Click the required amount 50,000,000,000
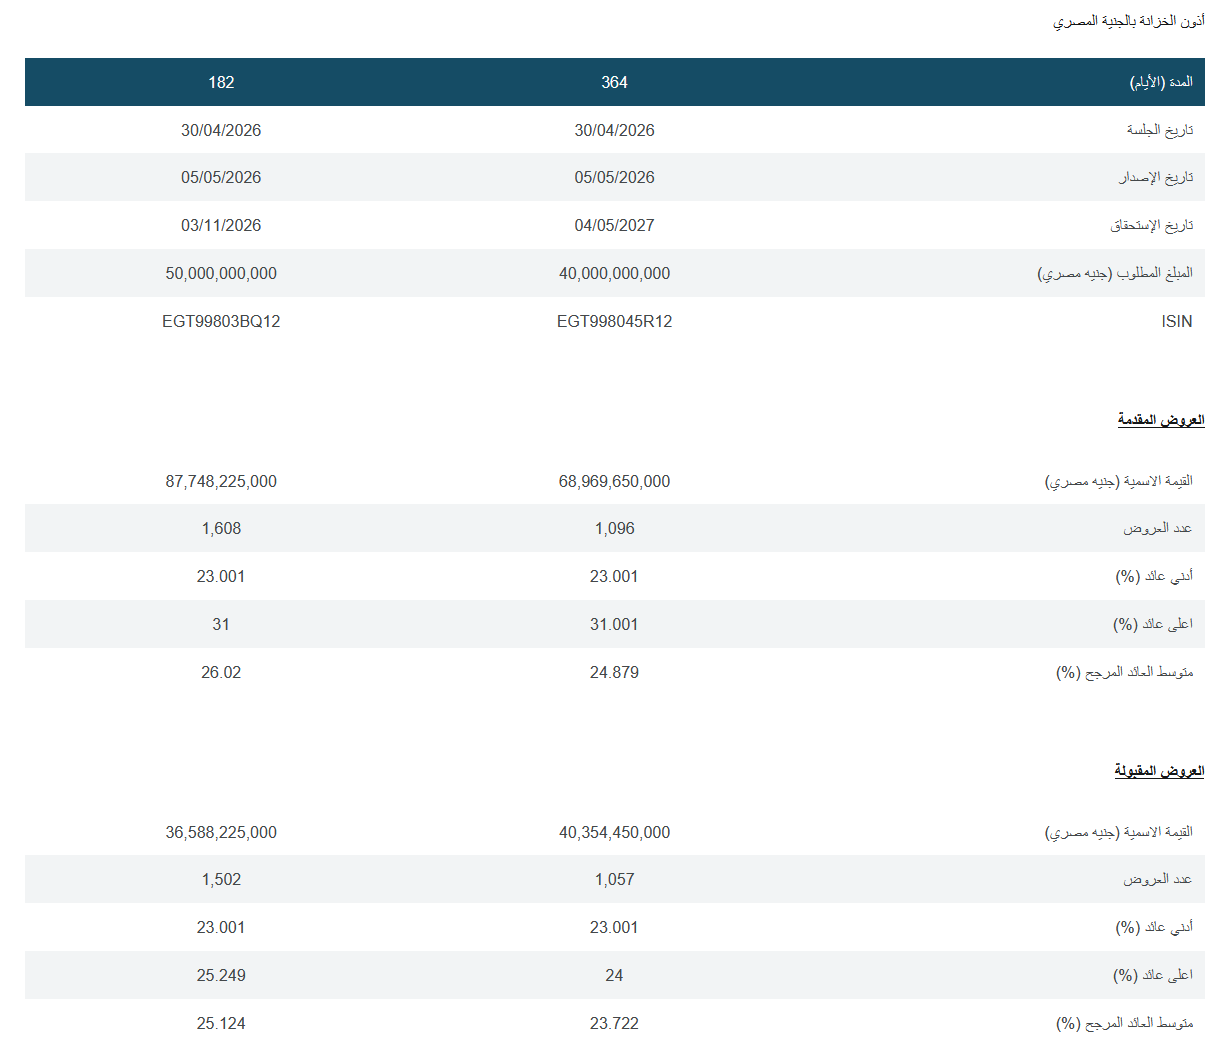The width and height of the screenshot is (1223, 1062). pyautogui.click(x=221, y=273)
